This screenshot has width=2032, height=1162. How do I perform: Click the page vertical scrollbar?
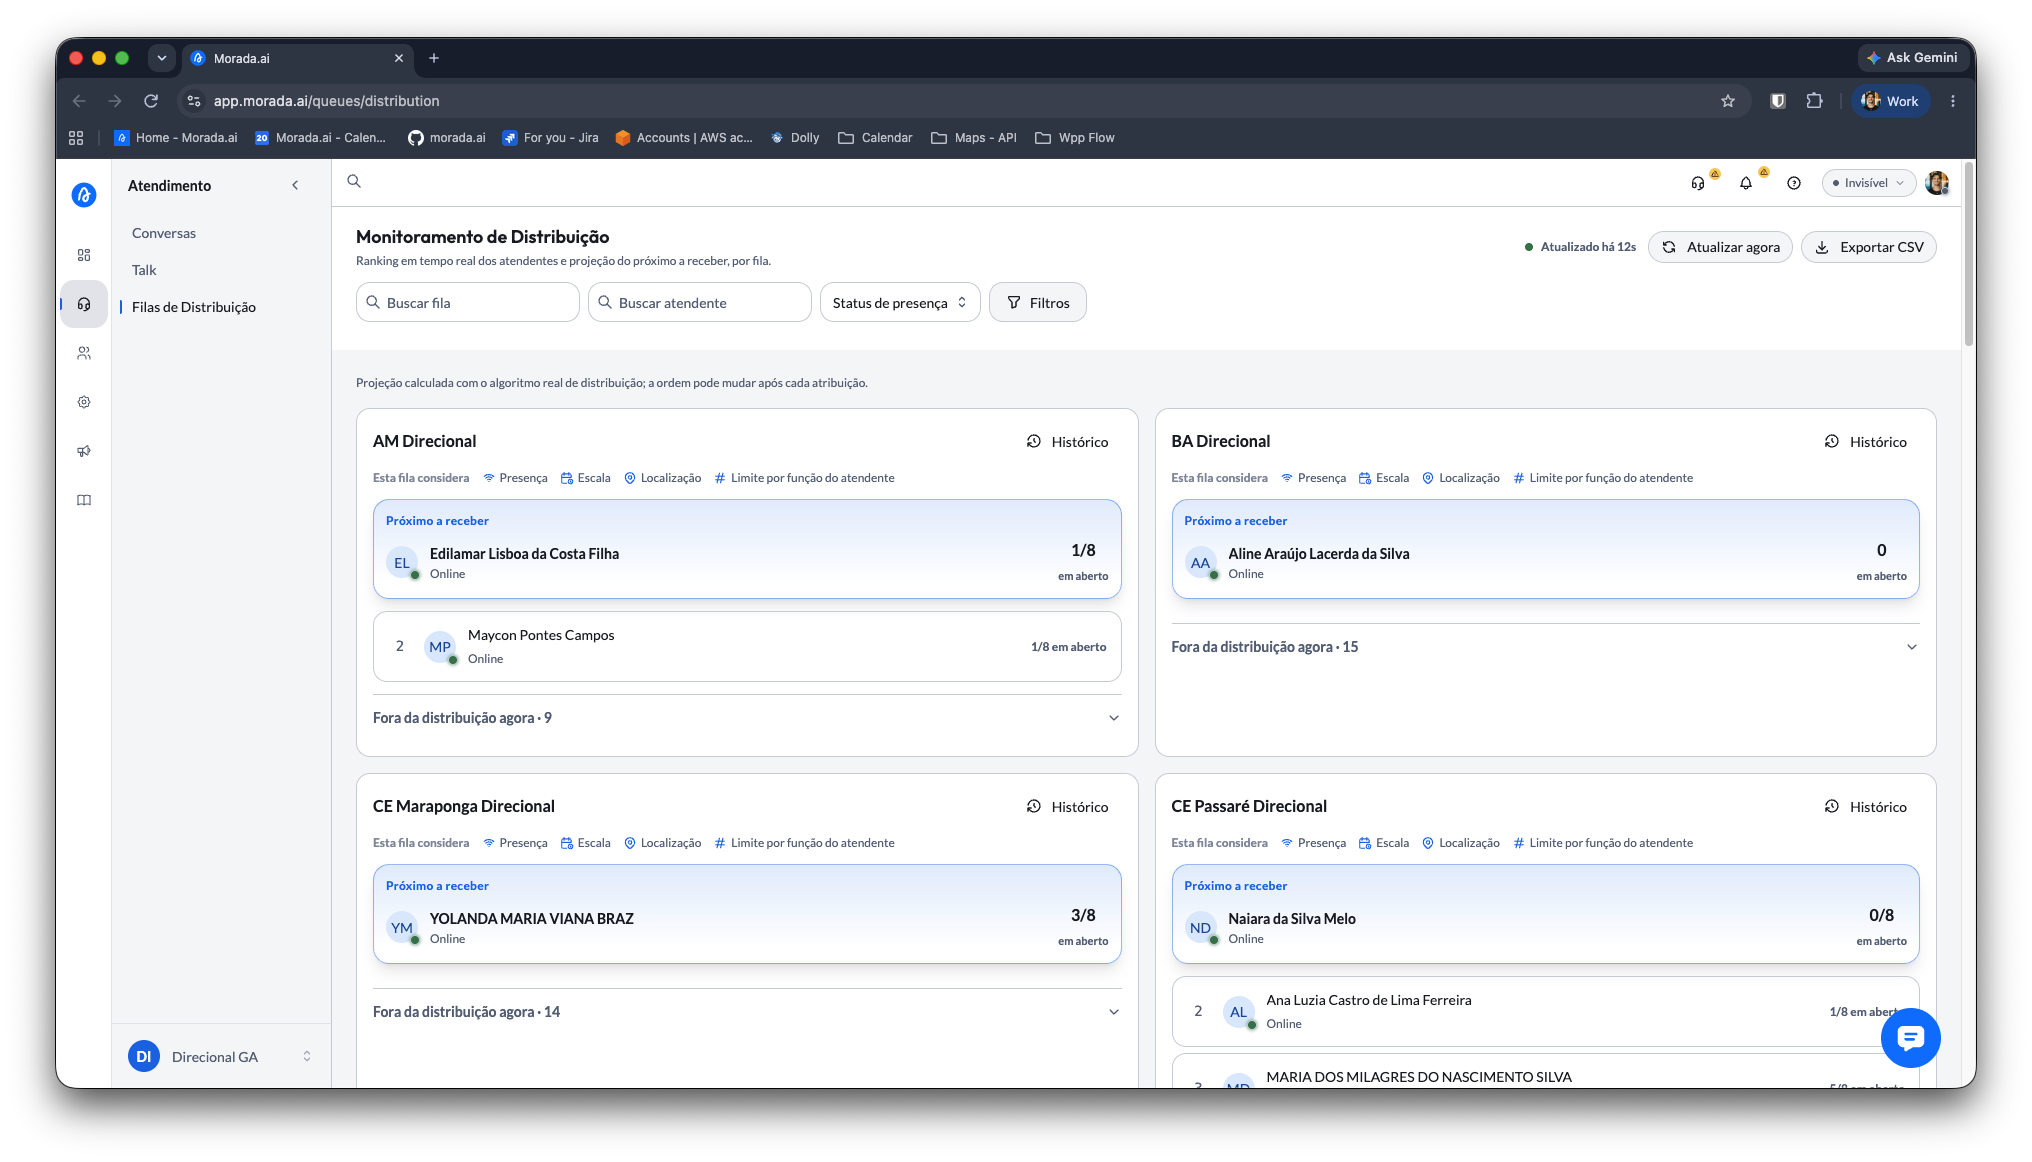coord(1968,255)
